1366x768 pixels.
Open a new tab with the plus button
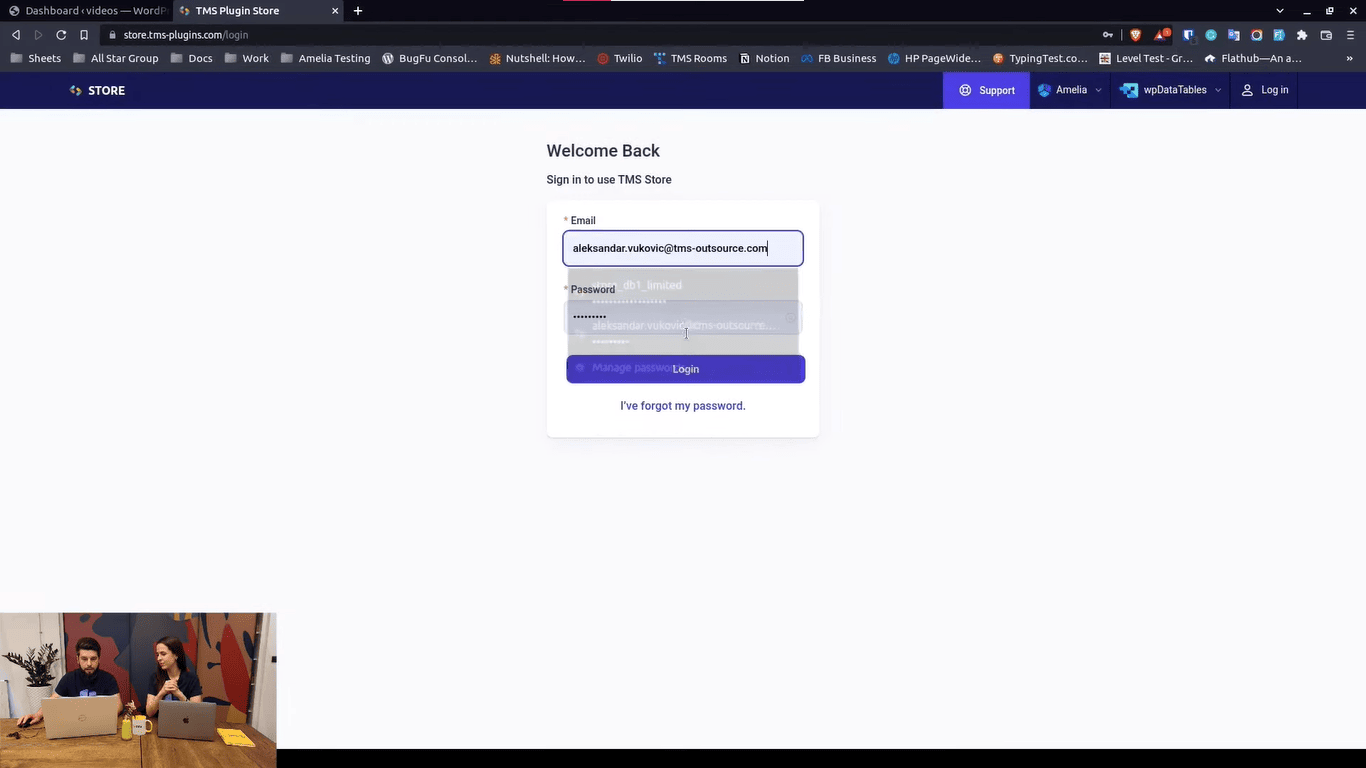click(x=358, y=11)
